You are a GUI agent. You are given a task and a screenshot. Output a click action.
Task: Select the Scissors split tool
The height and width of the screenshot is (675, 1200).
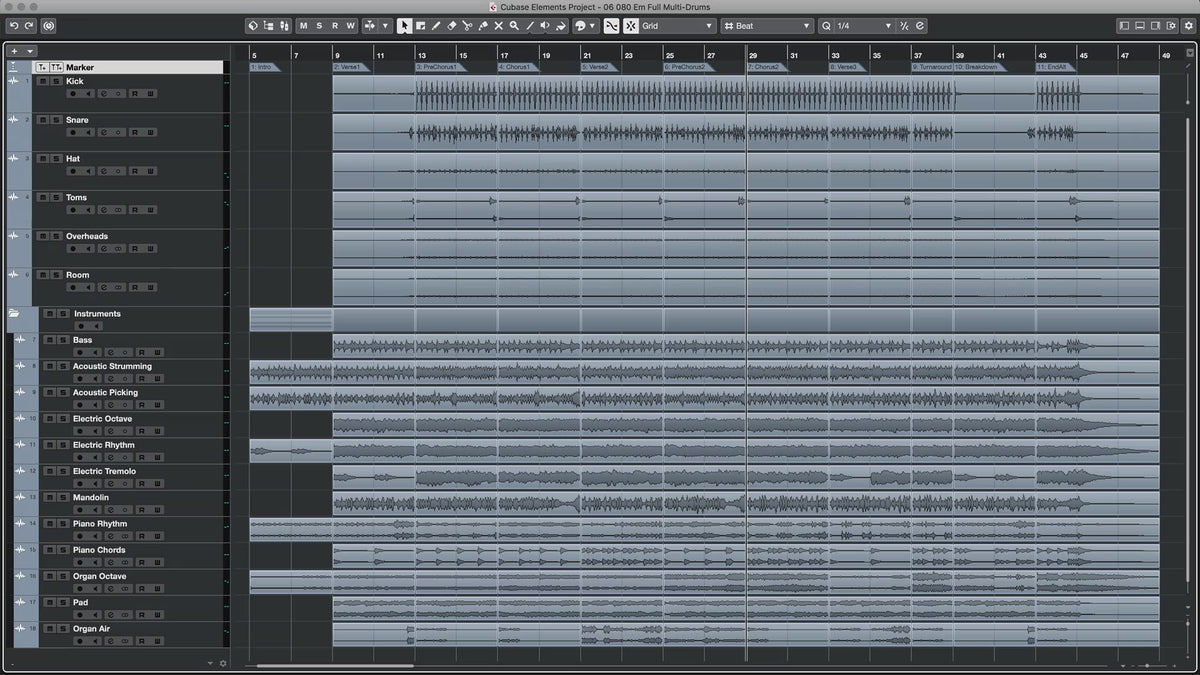coord(467,26)
